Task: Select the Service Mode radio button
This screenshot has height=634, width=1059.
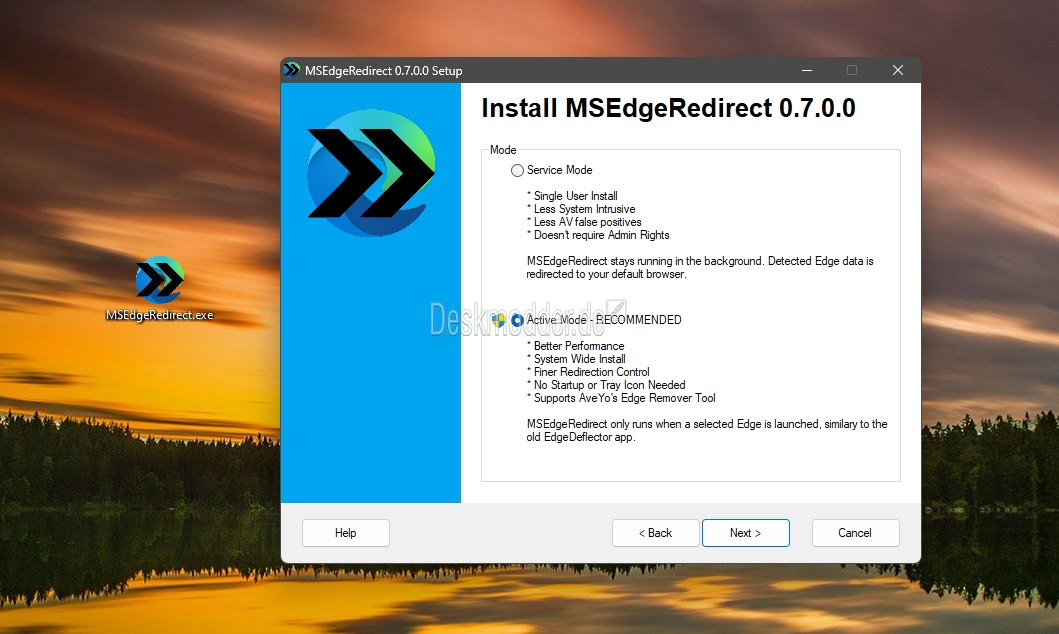Action: click(x=517, y=170)
